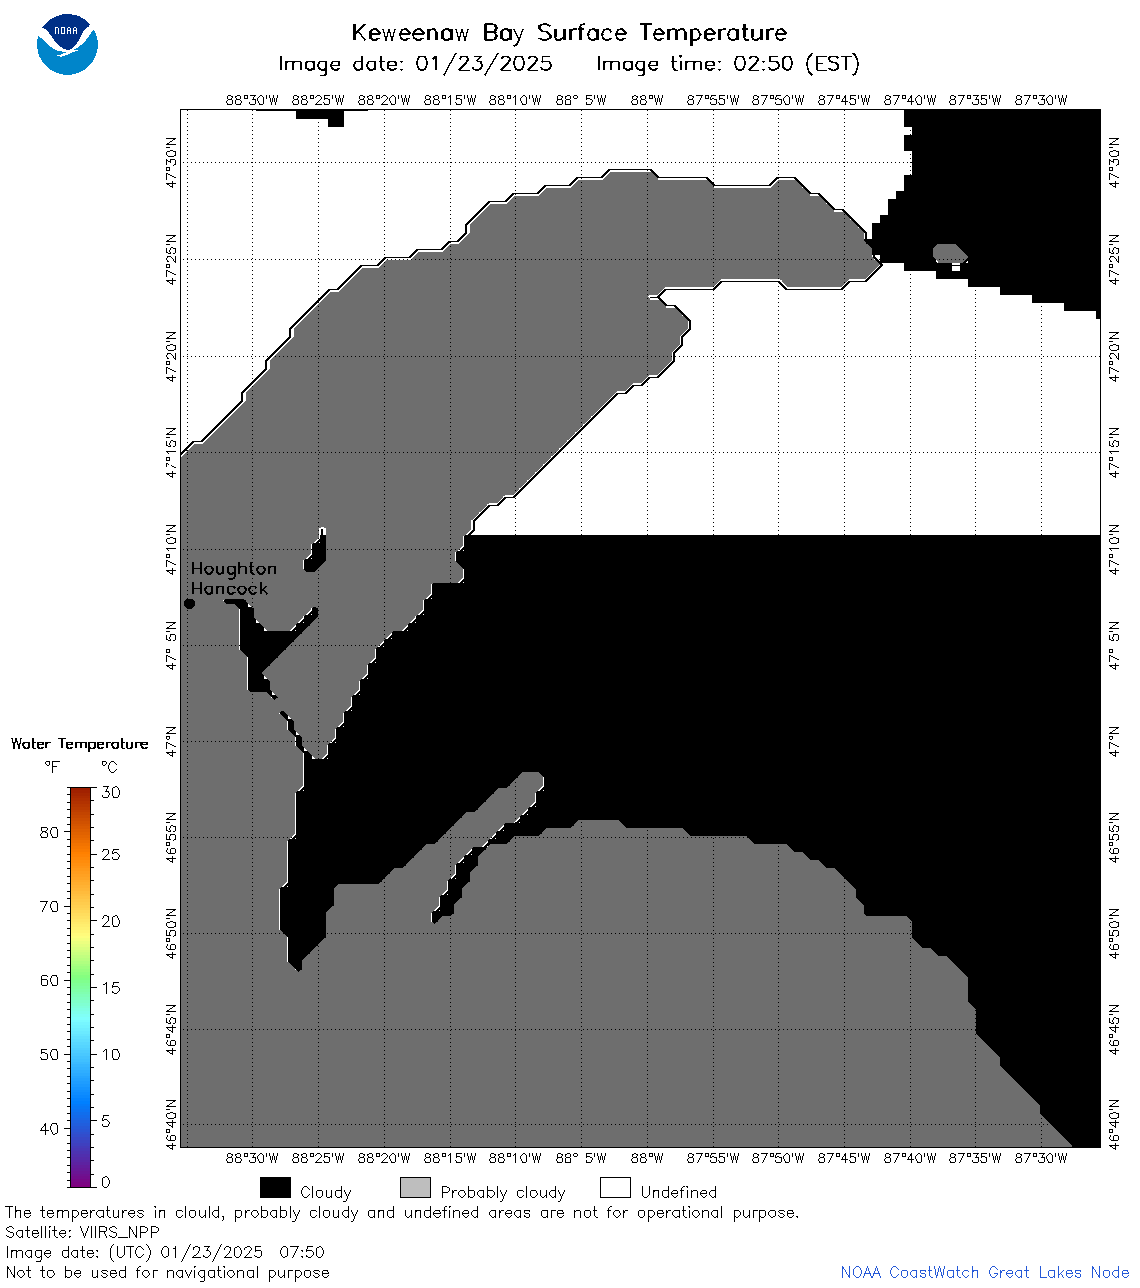The image size is (1140, 1288).
Task: Select the white Undefined legend swatch
Action: [615, 1188]
